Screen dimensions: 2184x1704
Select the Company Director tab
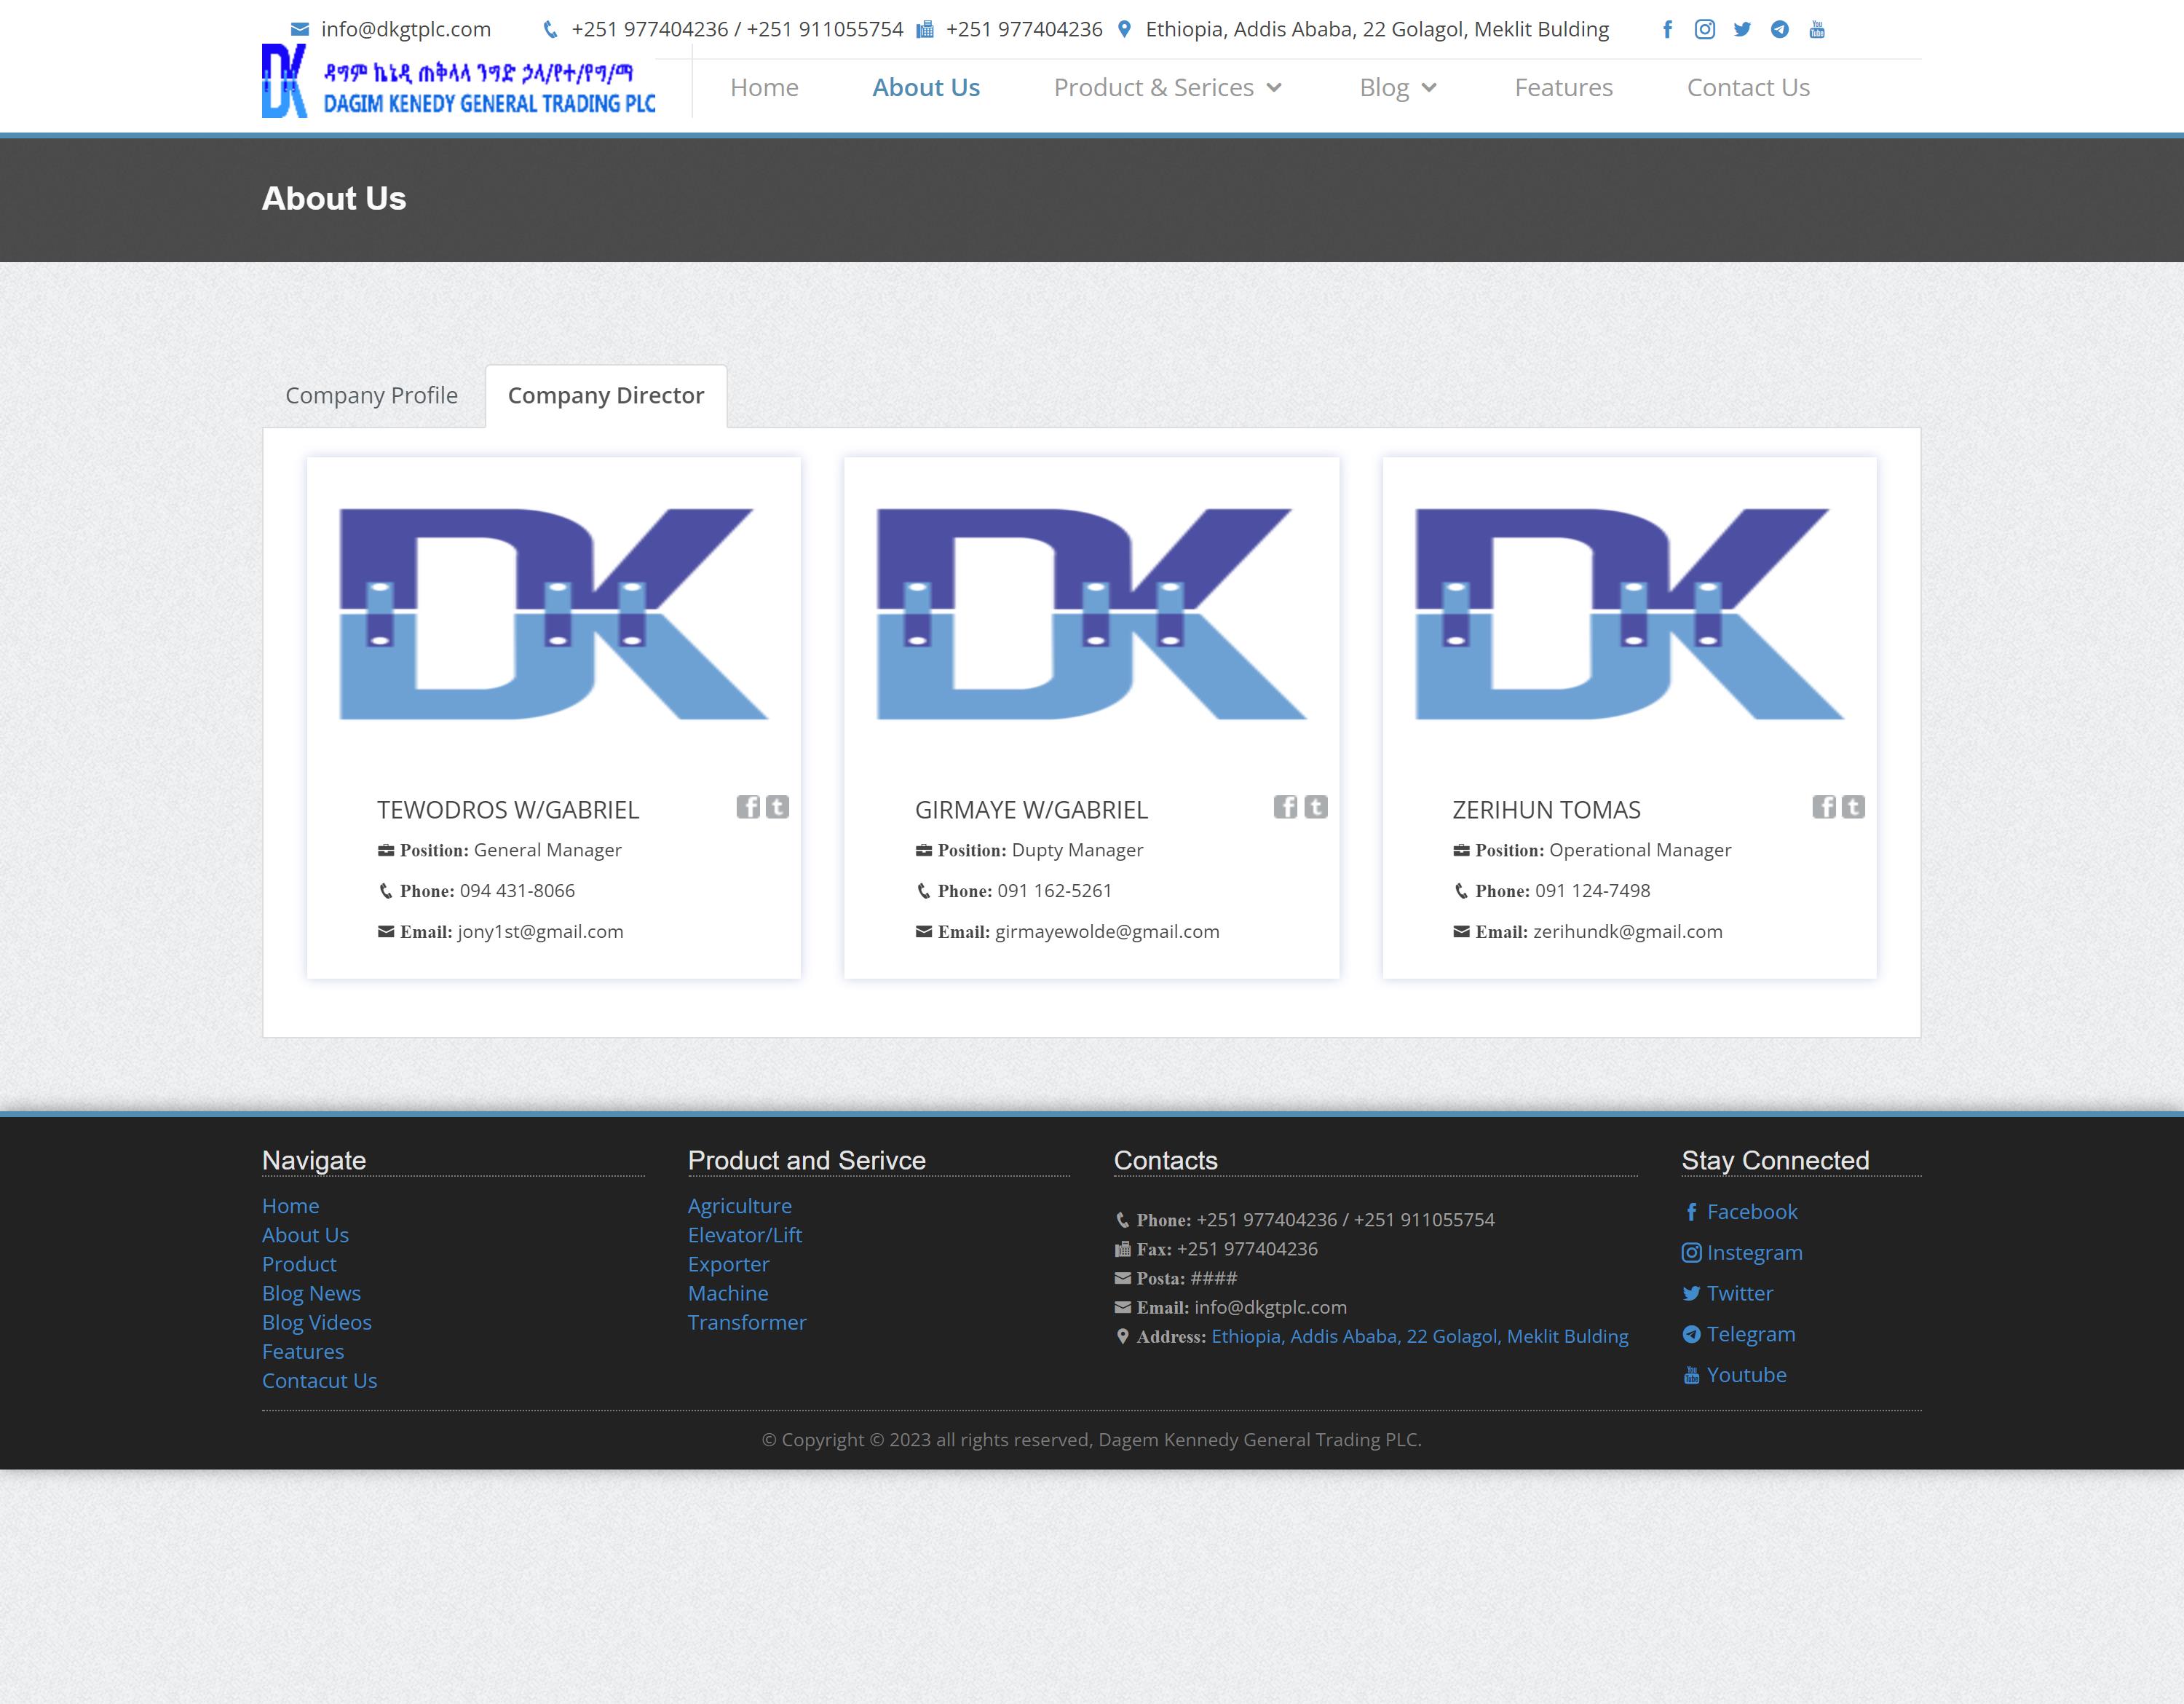point(605,396)
